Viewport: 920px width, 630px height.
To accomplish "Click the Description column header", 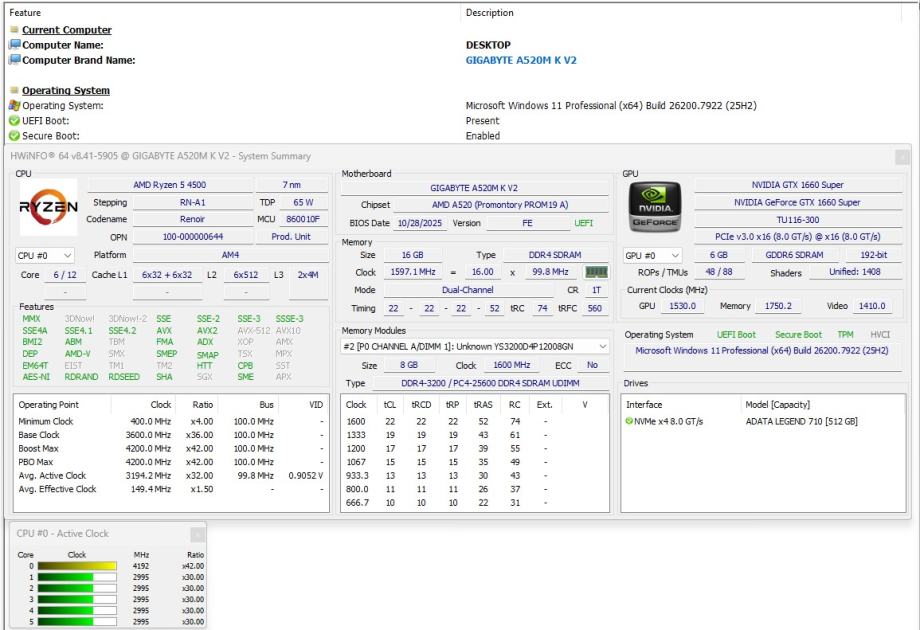I will coord(489,13).
